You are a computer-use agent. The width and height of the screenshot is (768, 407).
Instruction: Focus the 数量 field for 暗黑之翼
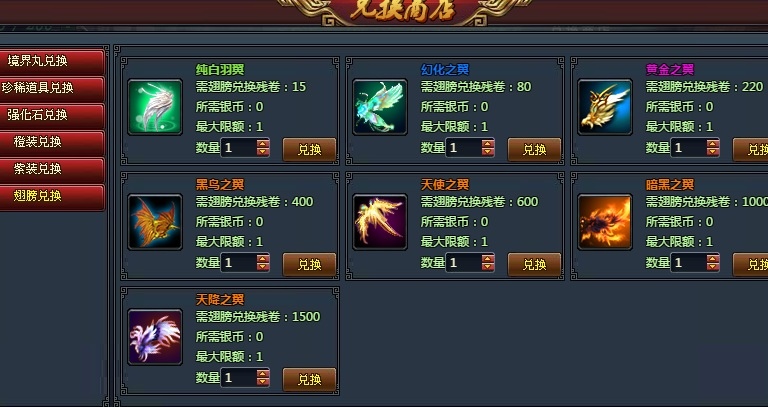[x=688, y=263]
